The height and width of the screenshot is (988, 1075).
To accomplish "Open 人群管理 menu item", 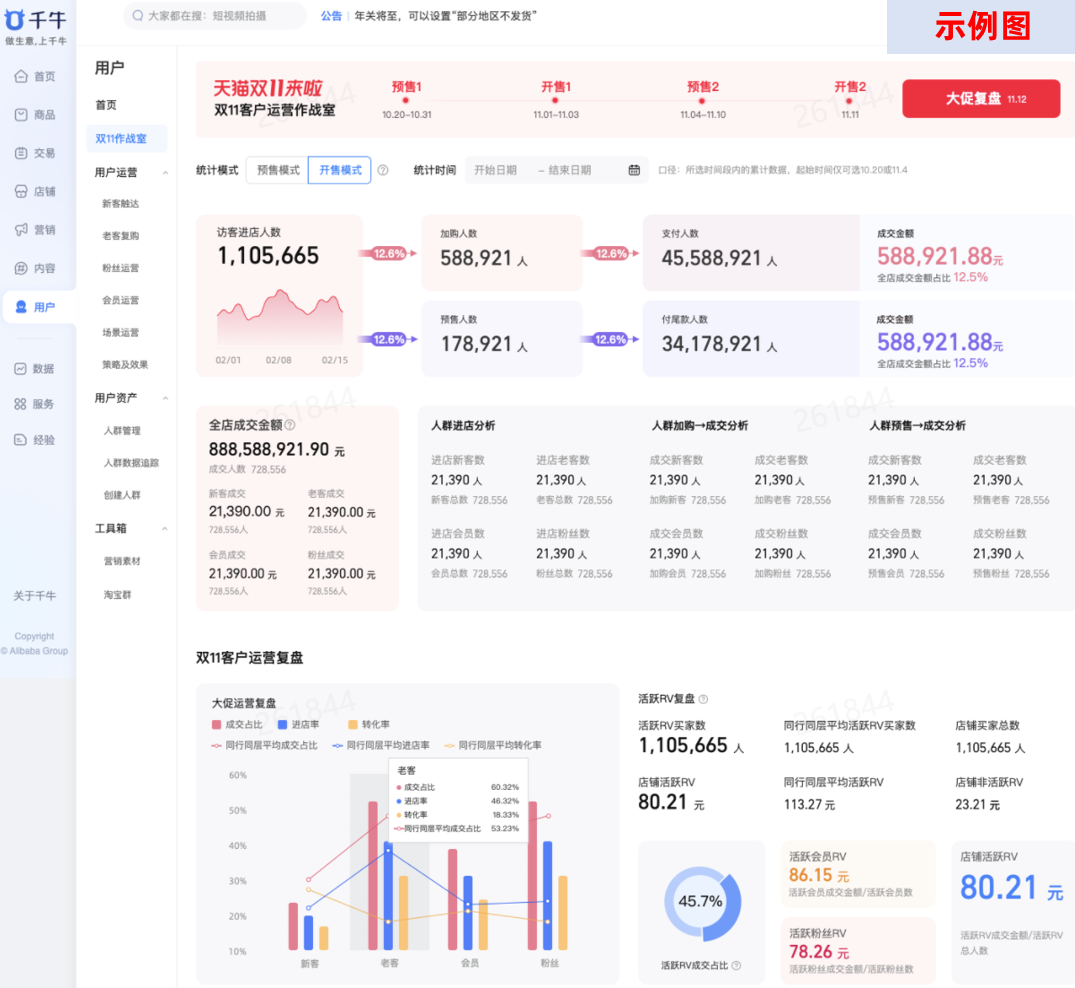I will (122, 431).
